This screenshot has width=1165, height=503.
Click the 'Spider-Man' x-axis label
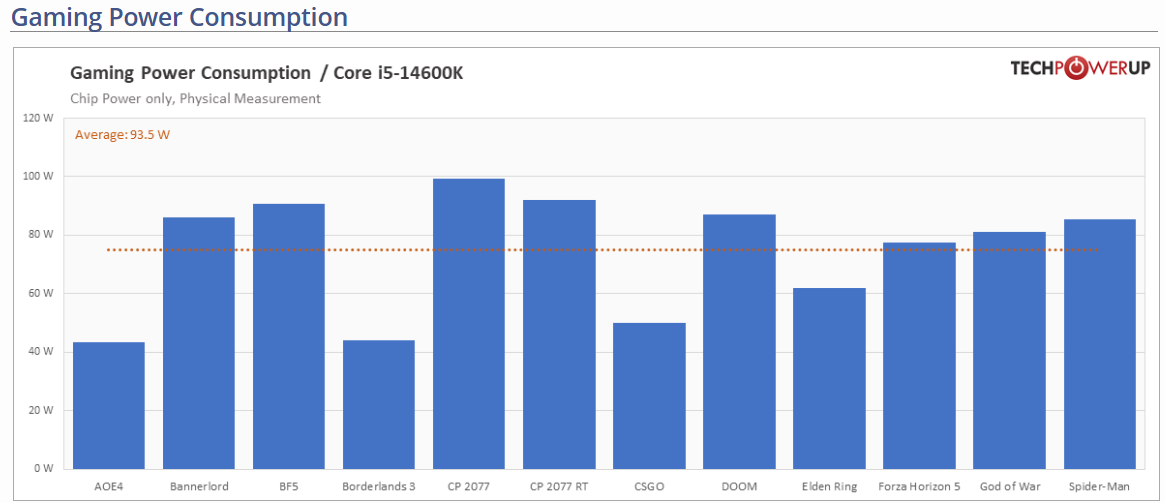[x=1100, y=487]
